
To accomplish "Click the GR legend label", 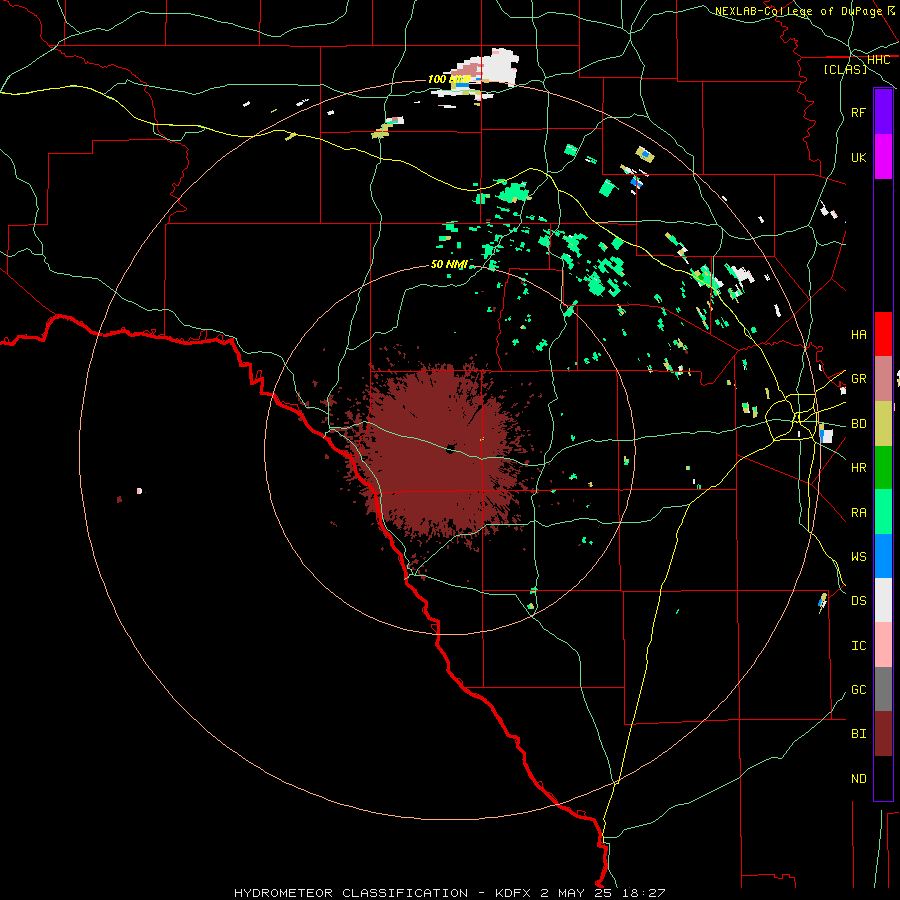I will [x=858, y=379].
